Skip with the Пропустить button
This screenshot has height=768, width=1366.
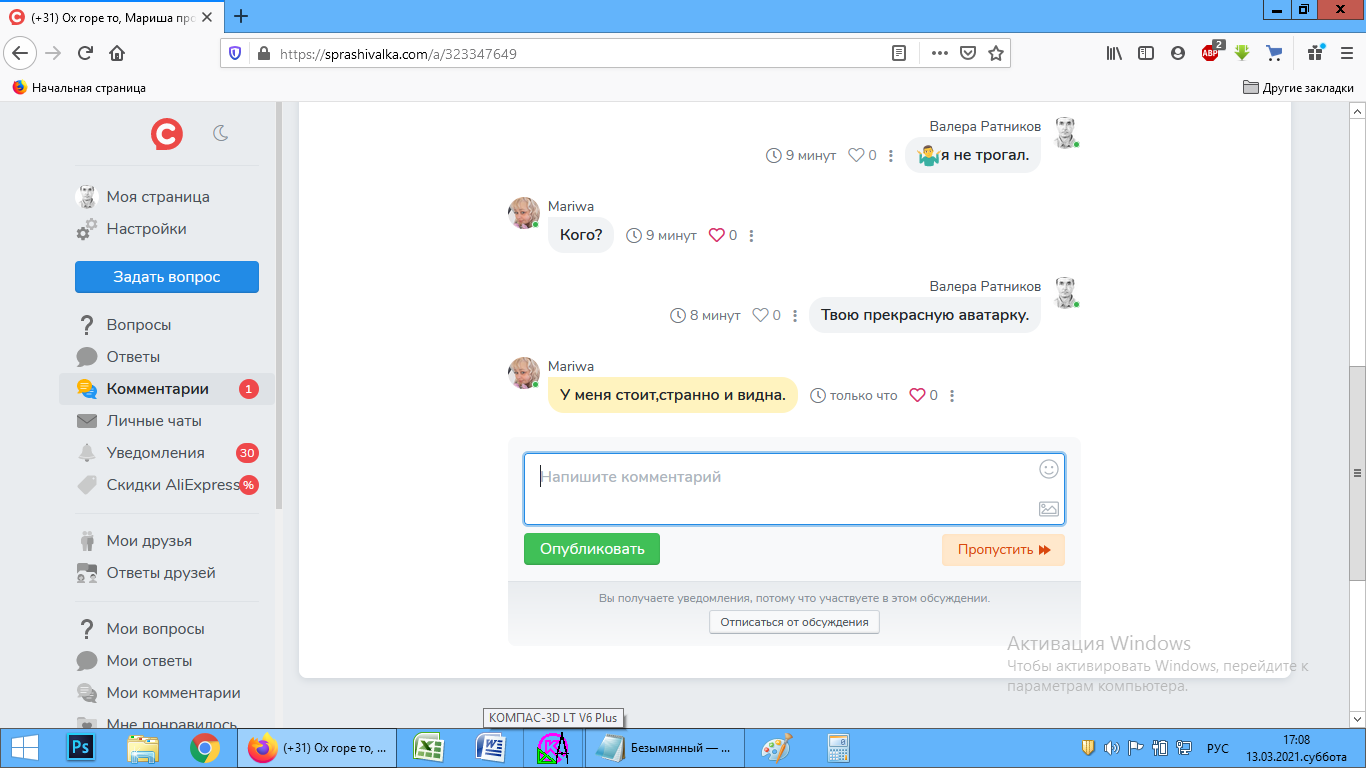click(x=1003, y=550)
